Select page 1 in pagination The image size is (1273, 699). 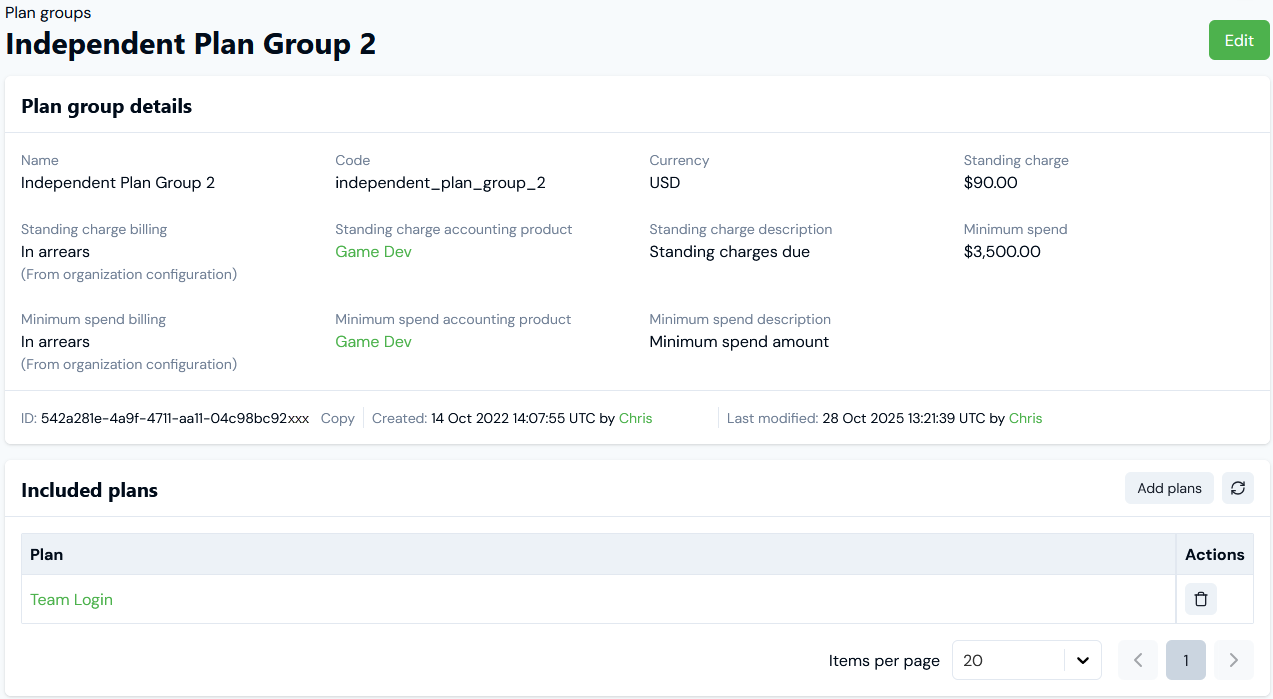(1185, 660)
